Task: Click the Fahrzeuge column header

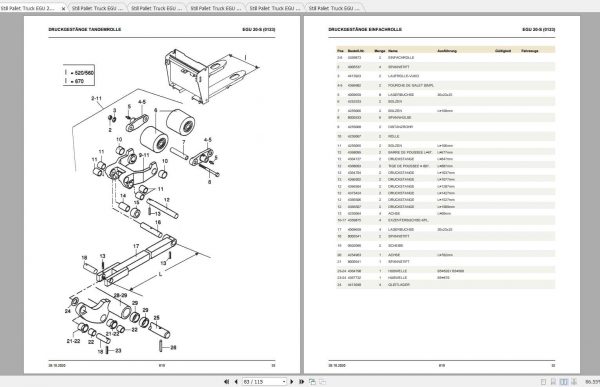Action: [530, 51]
